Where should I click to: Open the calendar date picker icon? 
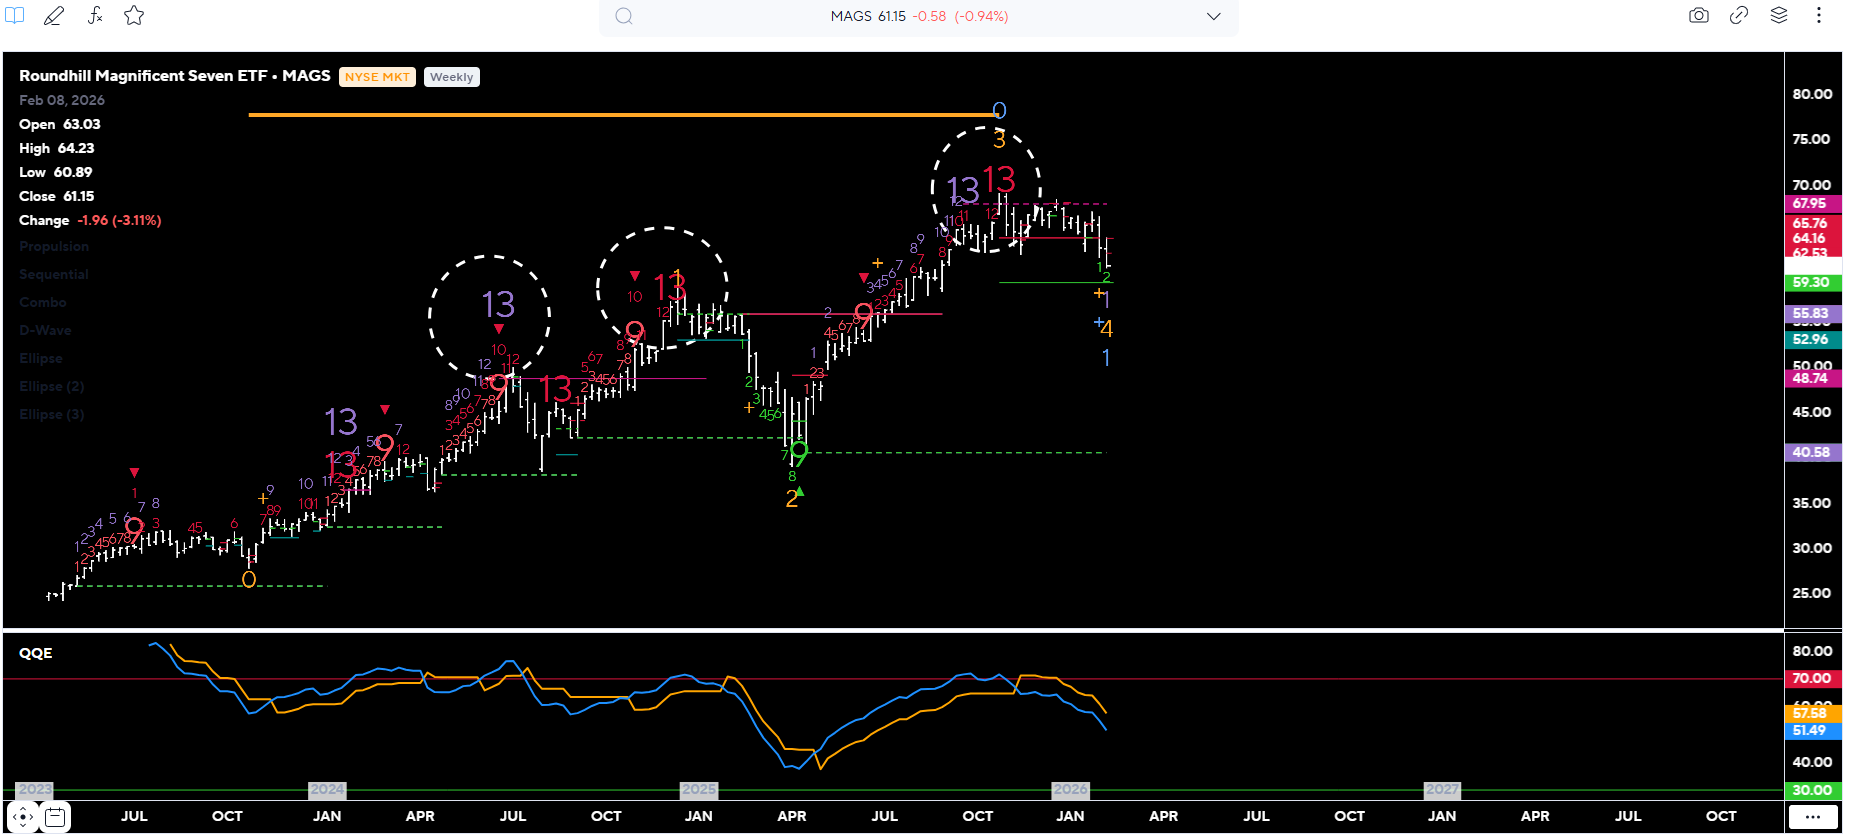point(56,817)
